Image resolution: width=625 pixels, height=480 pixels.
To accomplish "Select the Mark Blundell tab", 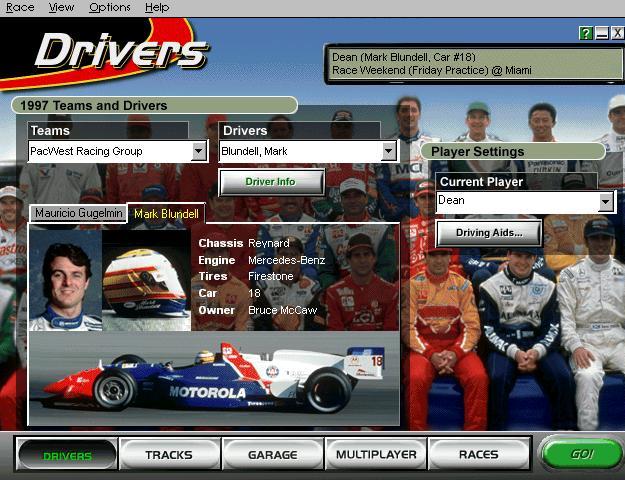I will [x=167, y=213].
